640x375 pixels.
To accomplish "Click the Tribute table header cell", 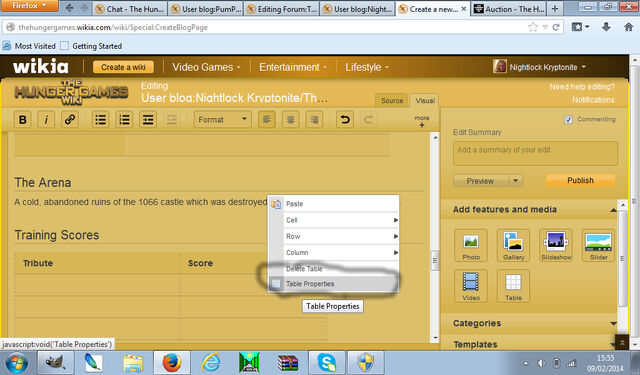I will 97,263.
